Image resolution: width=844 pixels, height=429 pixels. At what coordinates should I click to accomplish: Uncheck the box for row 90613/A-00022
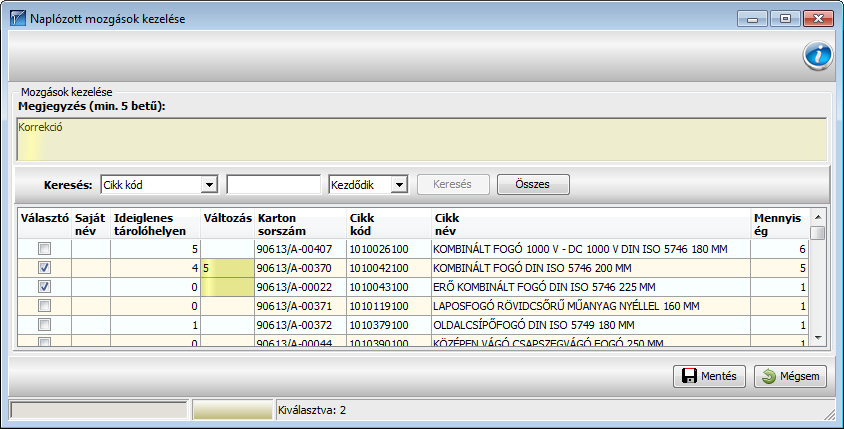(x=44, y=286)
